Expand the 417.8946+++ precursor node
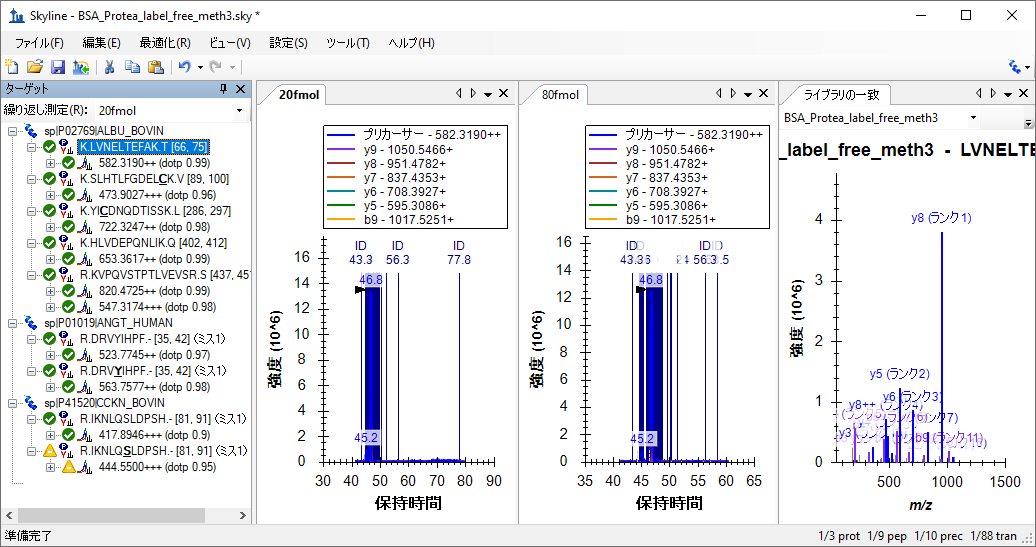Screen dimensions: 1036x547 51,435
